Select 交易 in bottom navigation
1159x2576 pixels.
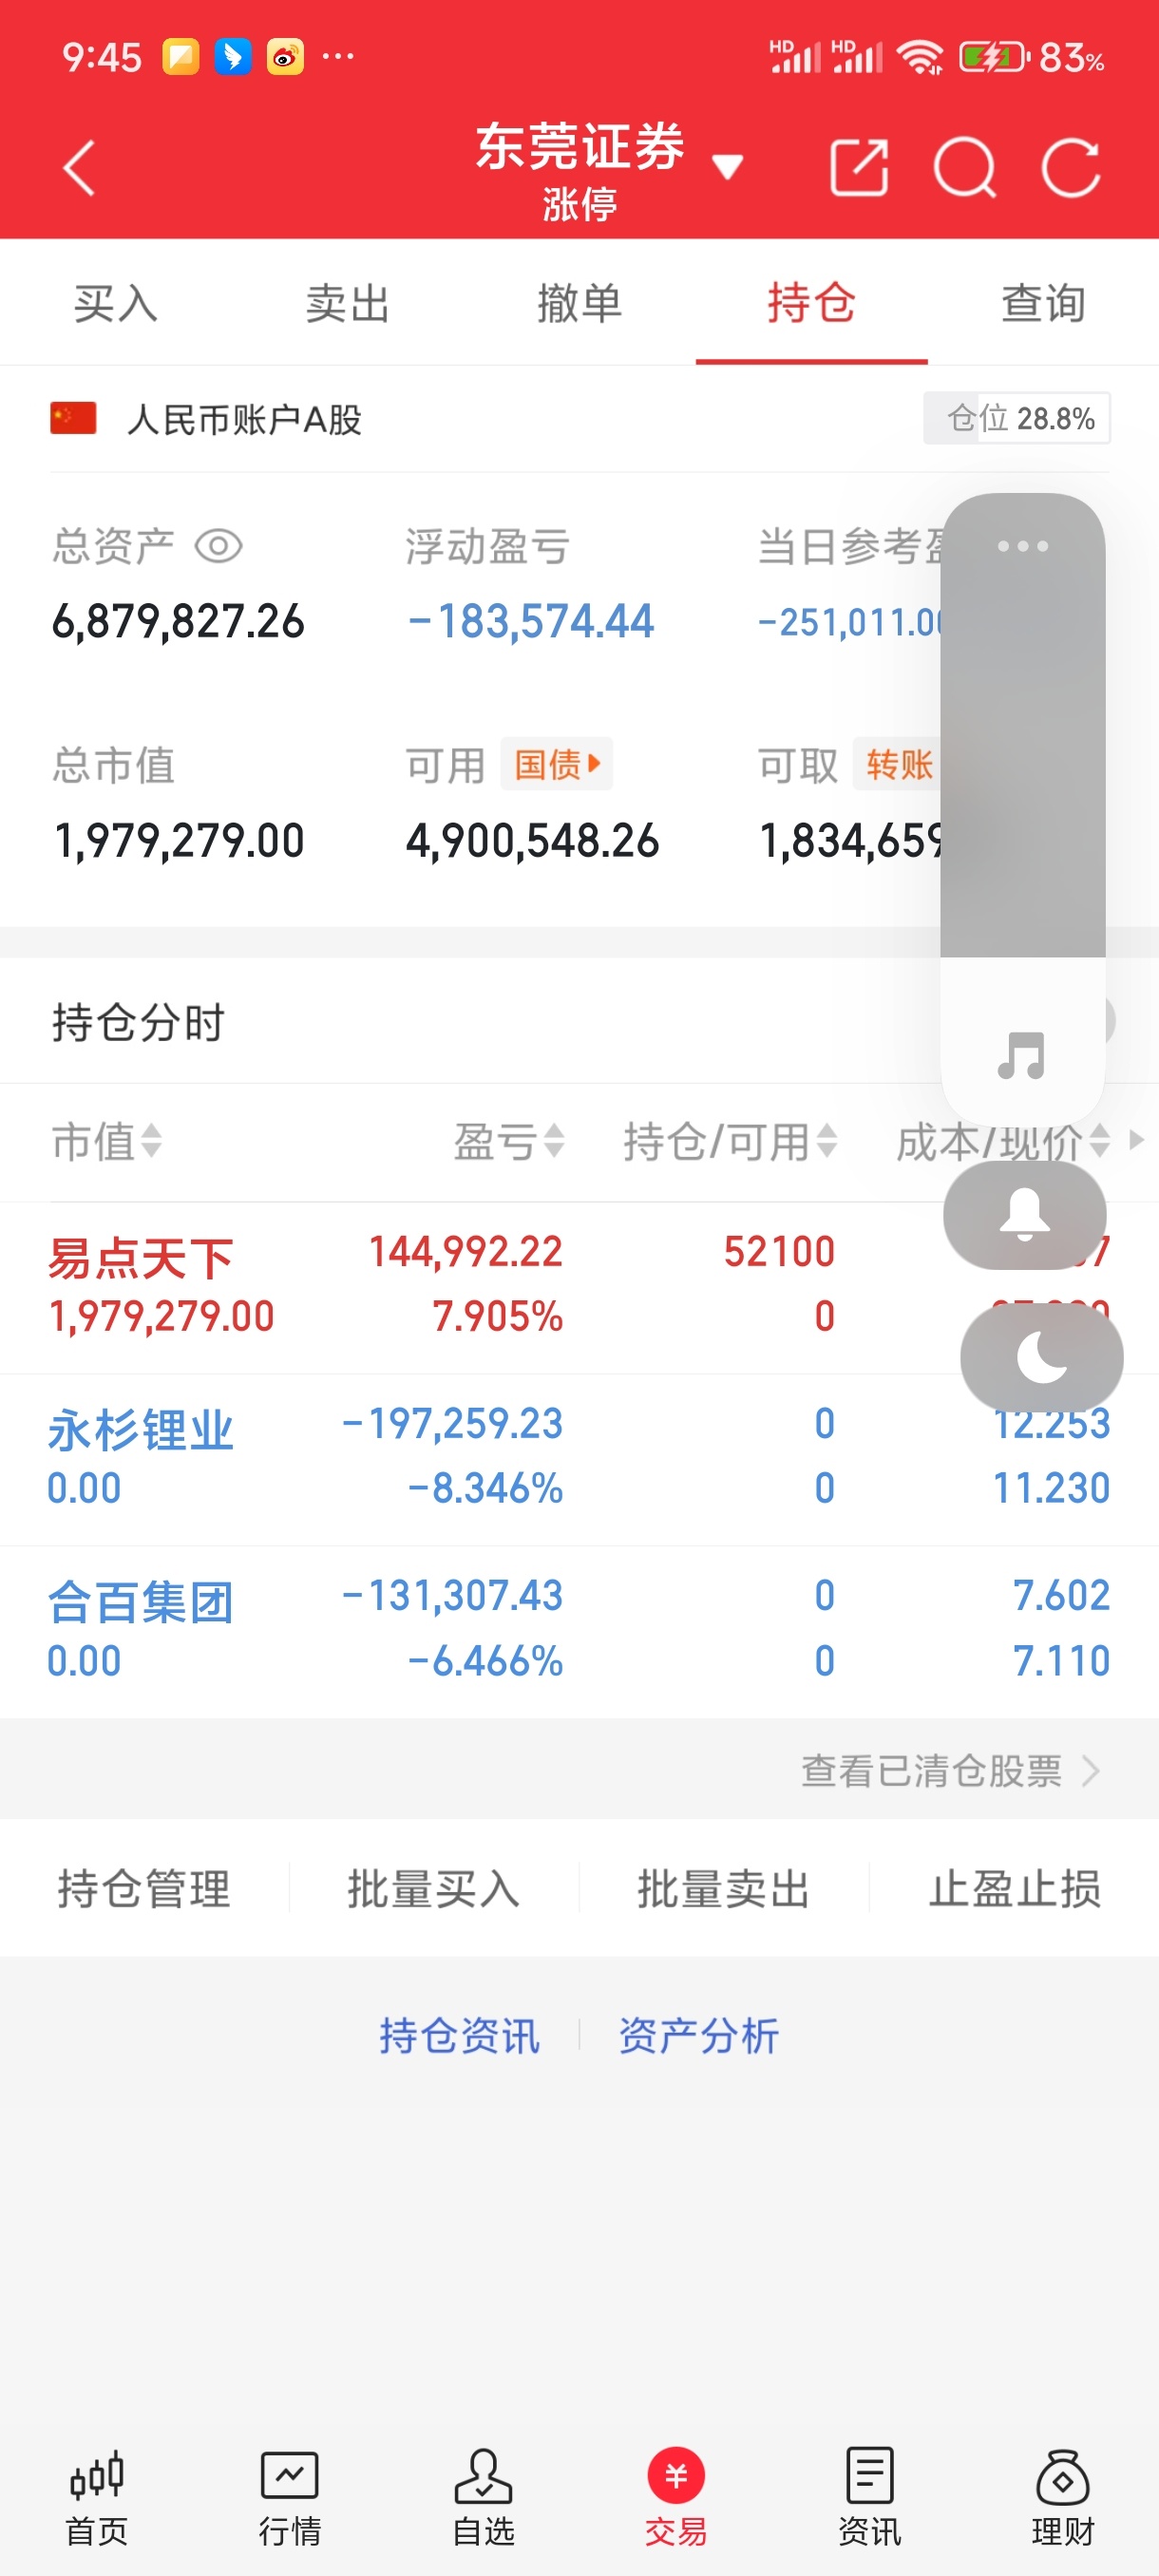pos(676,2498)
